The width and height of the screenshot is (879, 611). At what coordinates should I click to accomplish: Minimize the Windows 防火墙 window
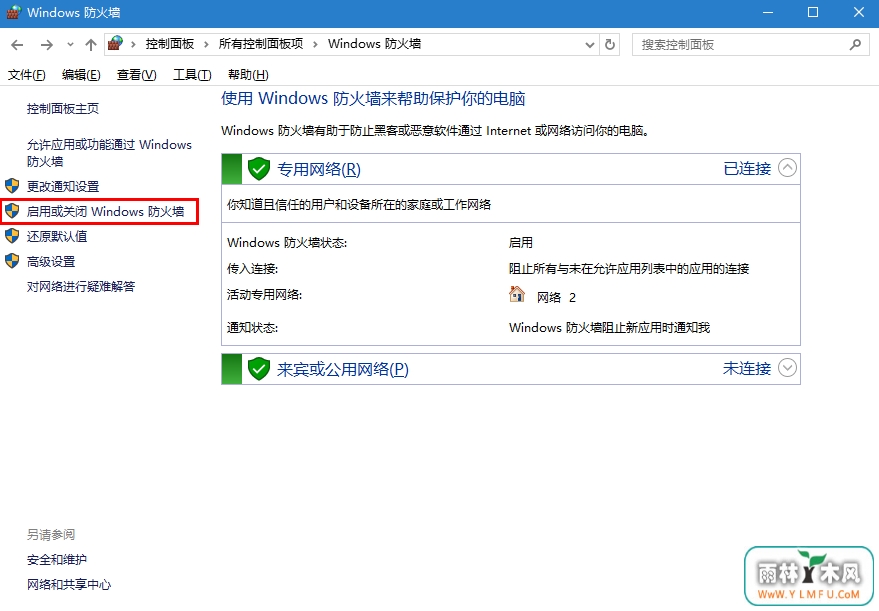tap(768, 12)
